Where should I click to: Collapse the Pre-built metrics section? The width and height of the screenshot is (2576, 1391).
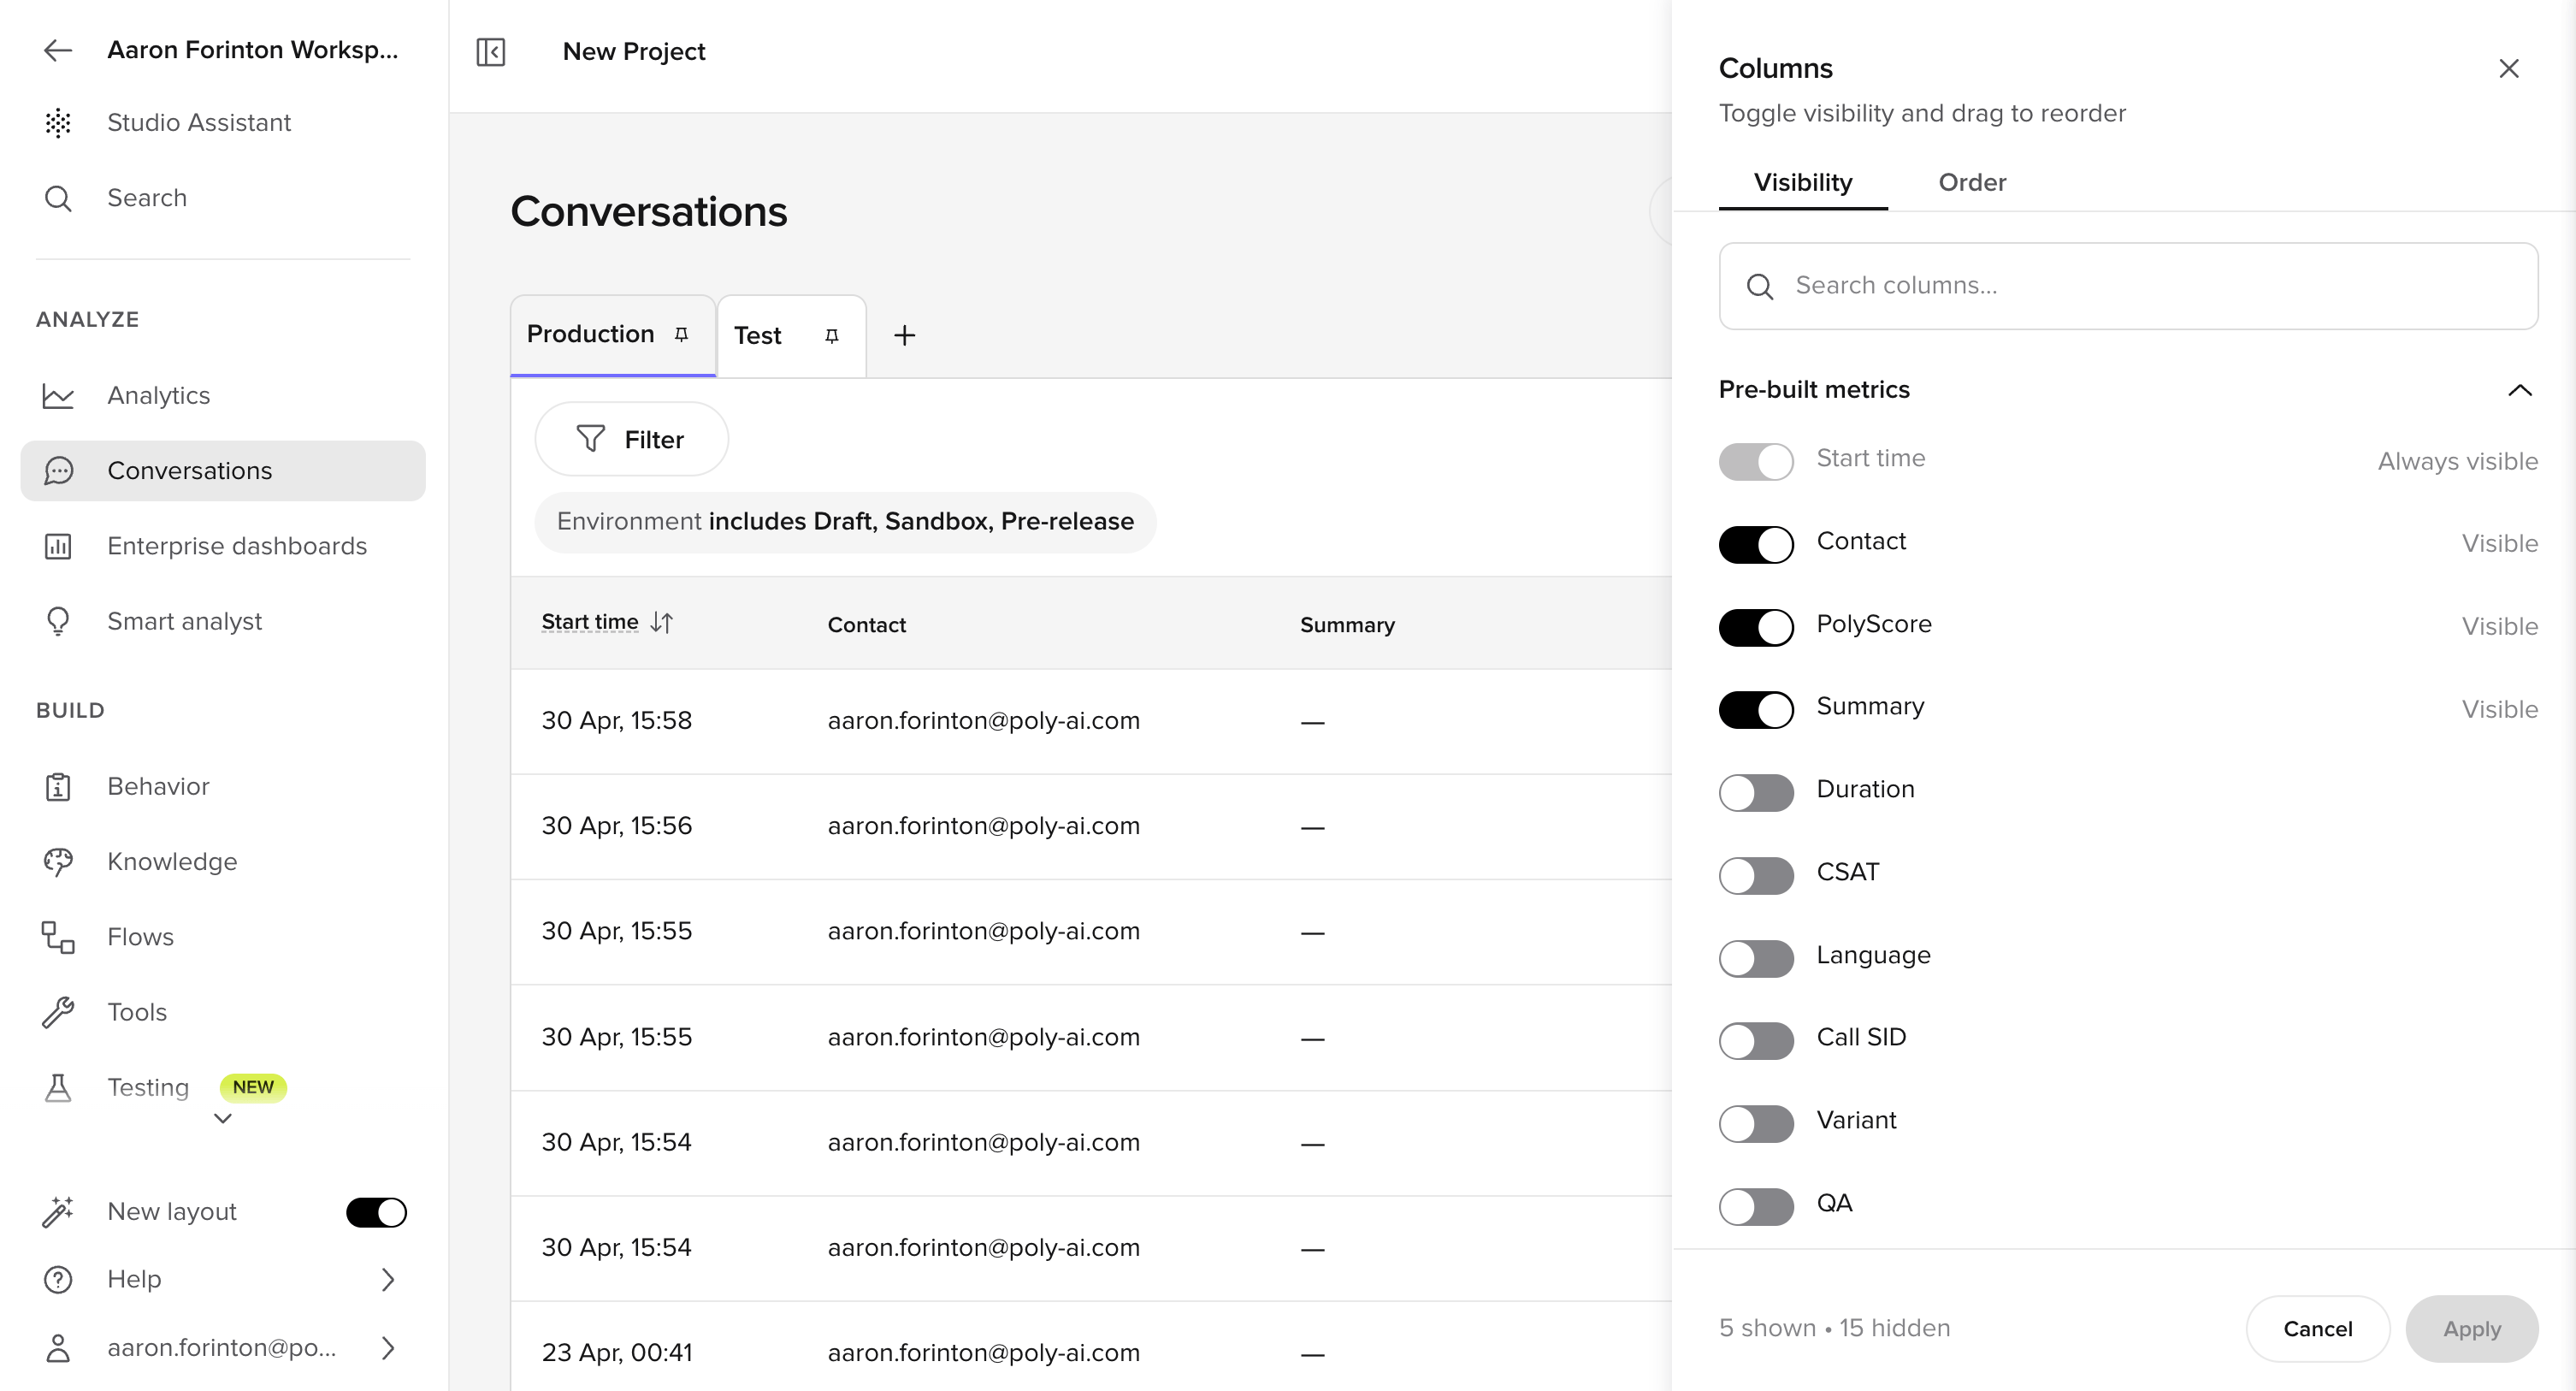2520,390
